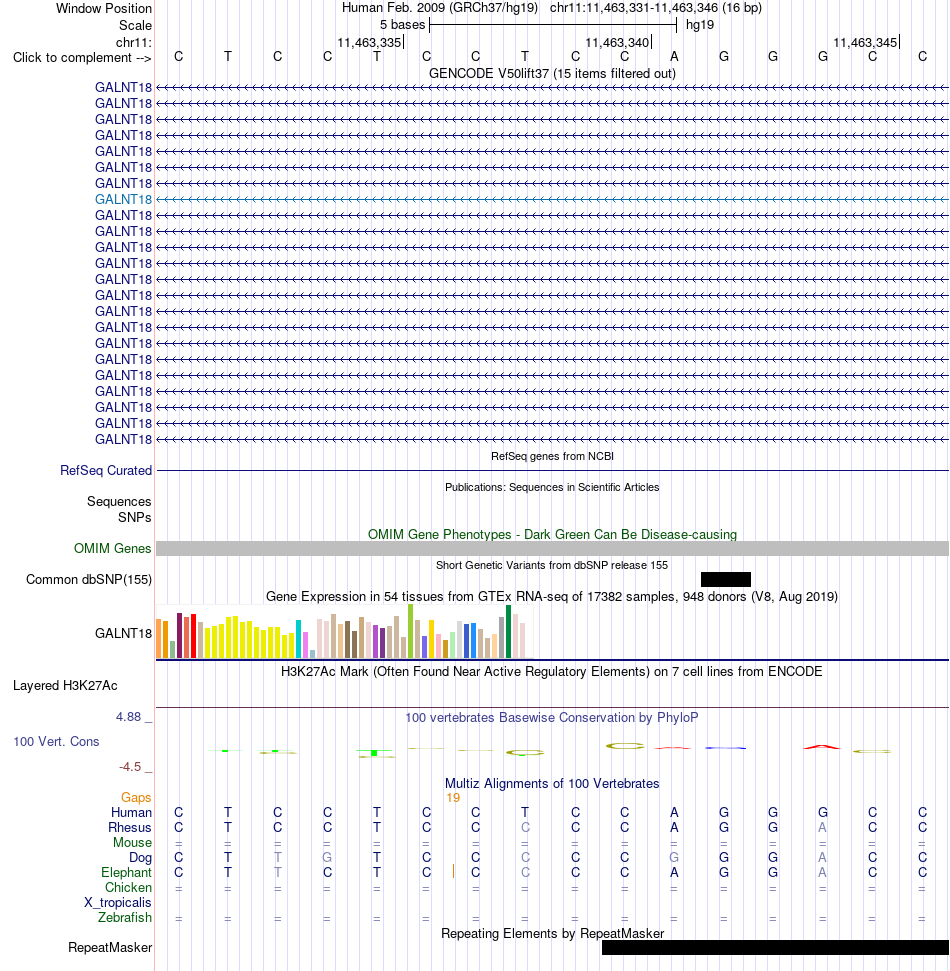This screenshot has width=950, height=971.
Task: Open the H3K27Ac Mark track title
Action: 552,672
